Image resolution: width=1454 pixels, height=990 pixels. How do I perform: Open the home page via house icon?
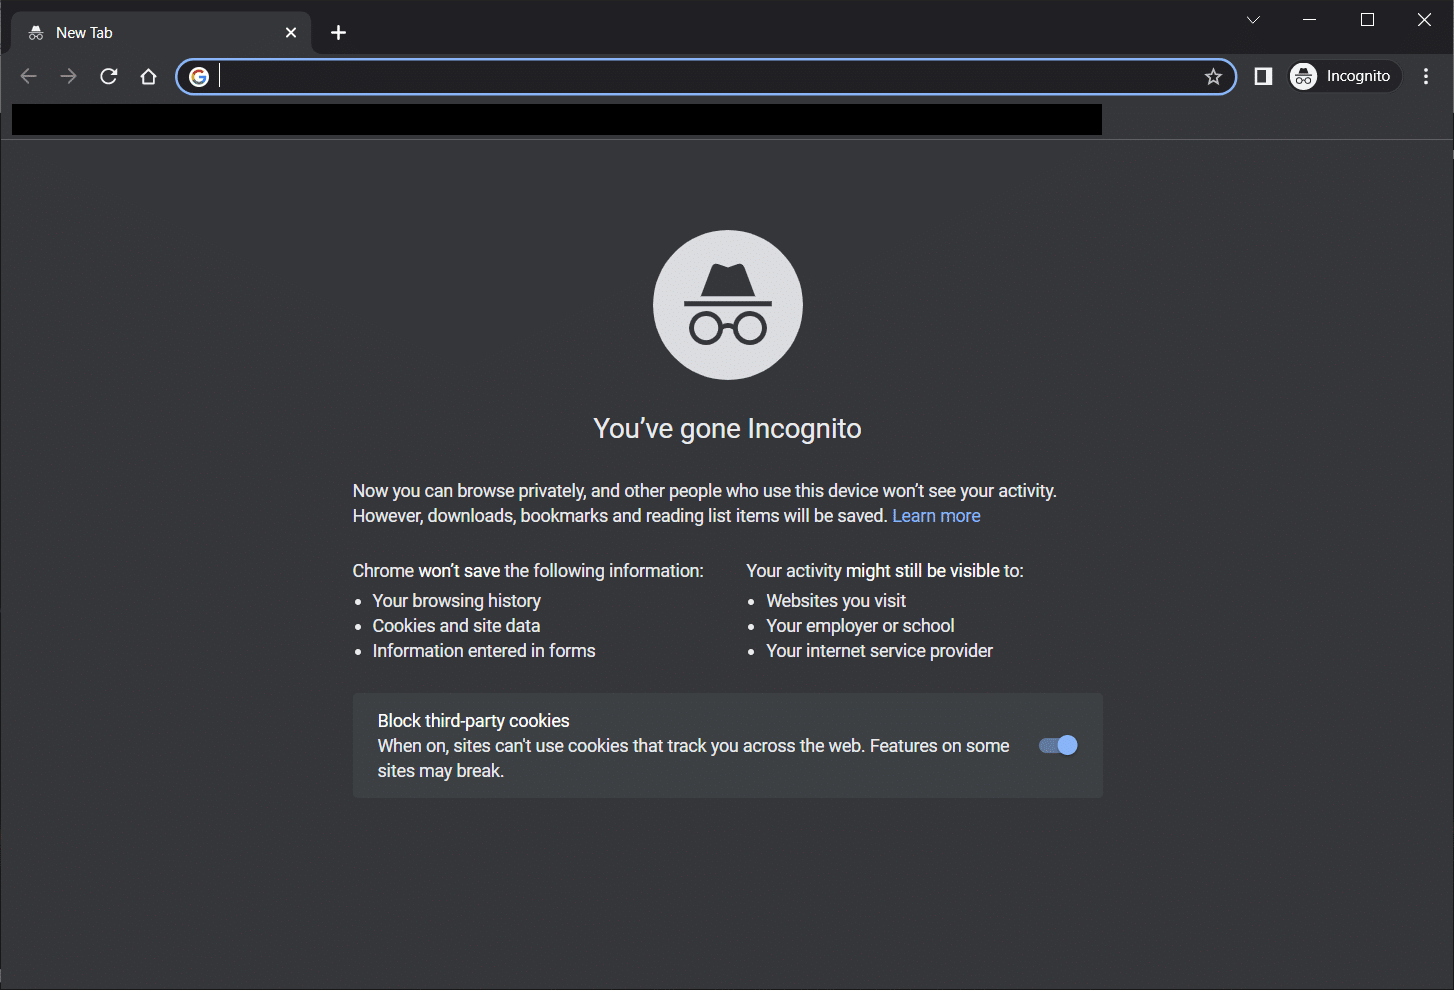(x=149, y=77)
